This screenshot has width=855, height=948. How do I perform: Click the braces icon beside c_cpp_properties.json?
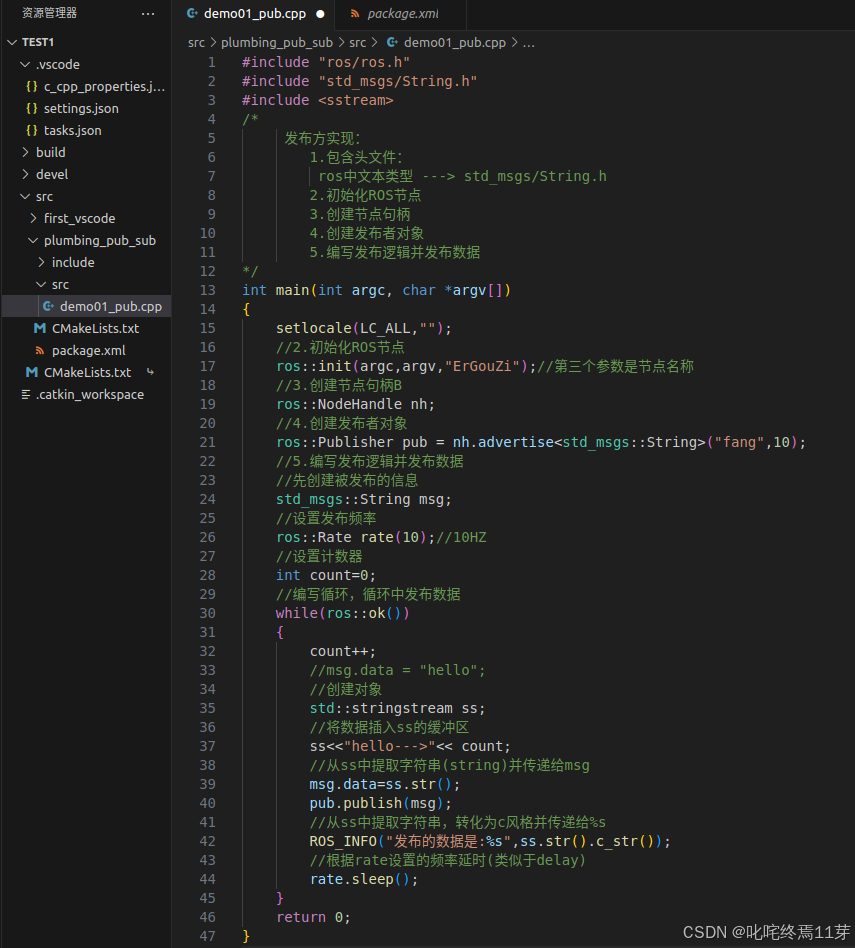[32, 86]
